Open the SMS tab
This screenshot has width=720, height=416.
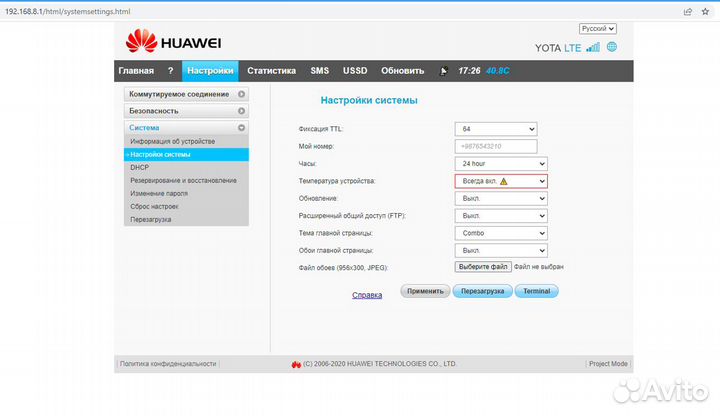click(x=319, y=71)
